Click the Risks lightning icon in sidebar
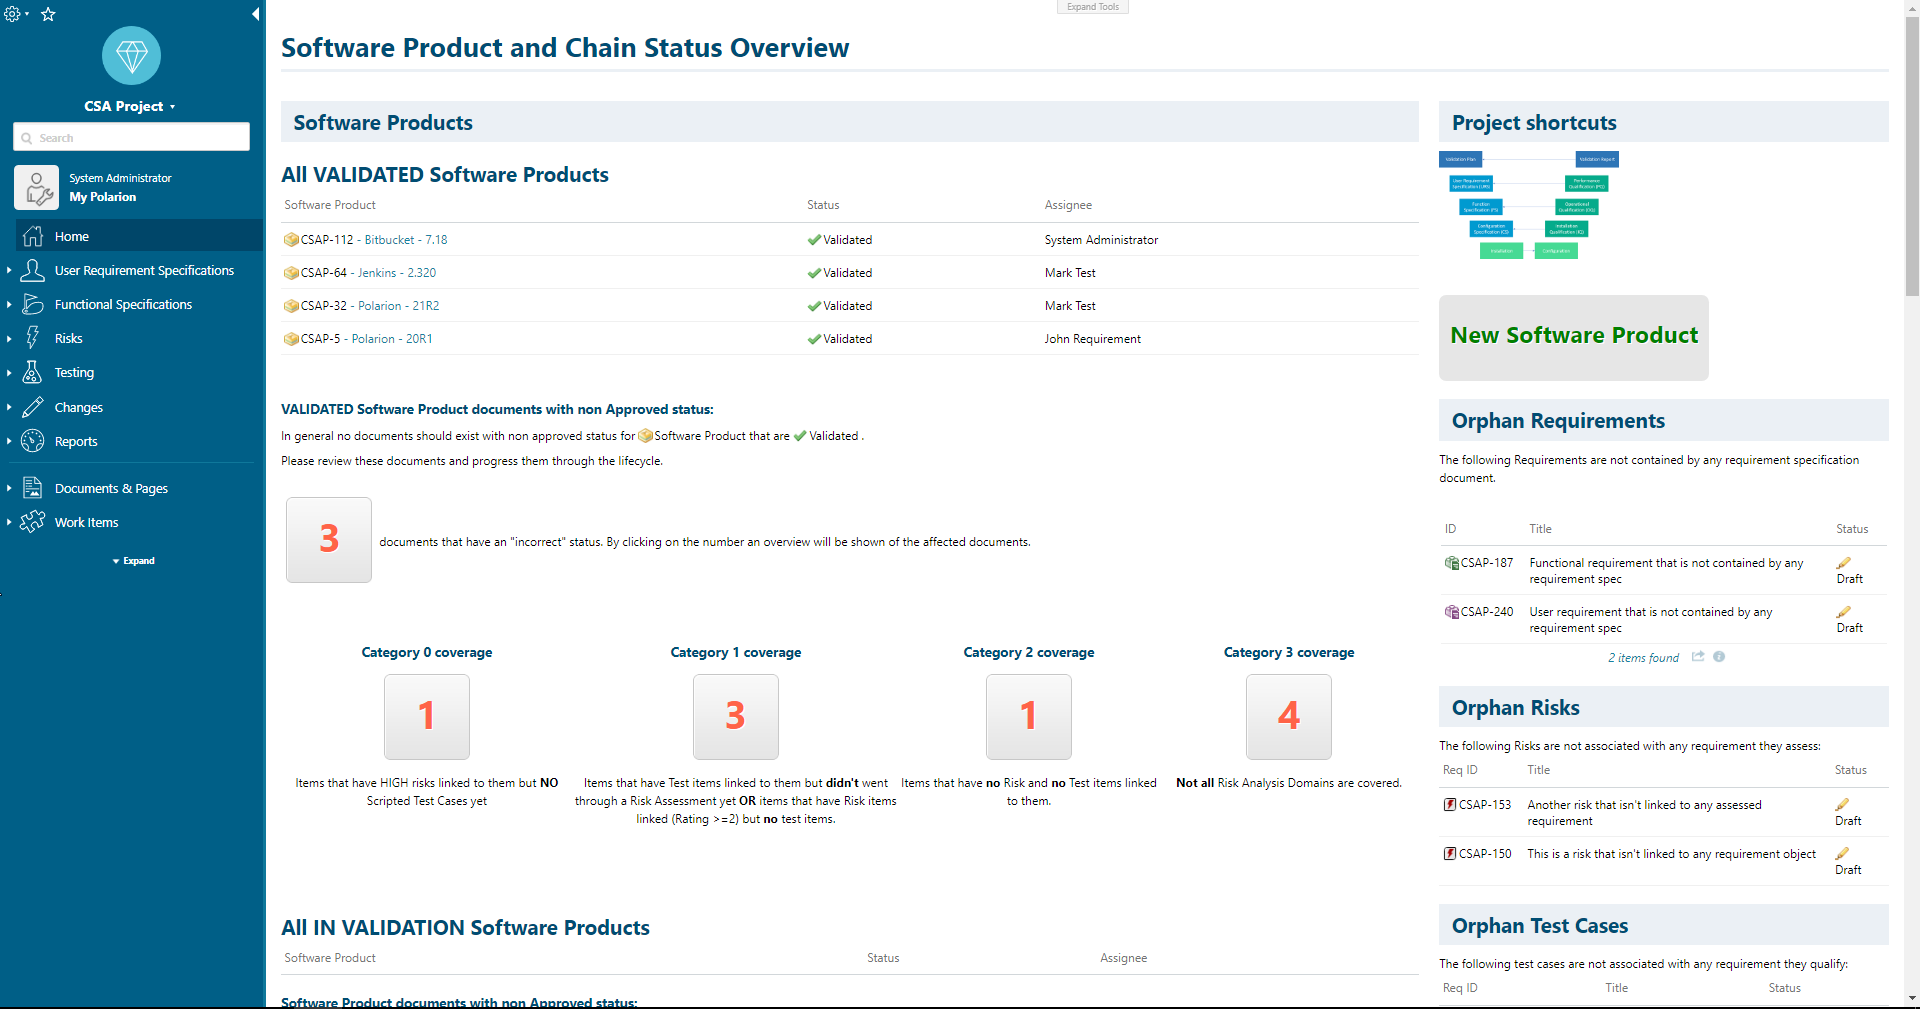The width and height of the screenshot is (1920, 1009). click(33, 338)
